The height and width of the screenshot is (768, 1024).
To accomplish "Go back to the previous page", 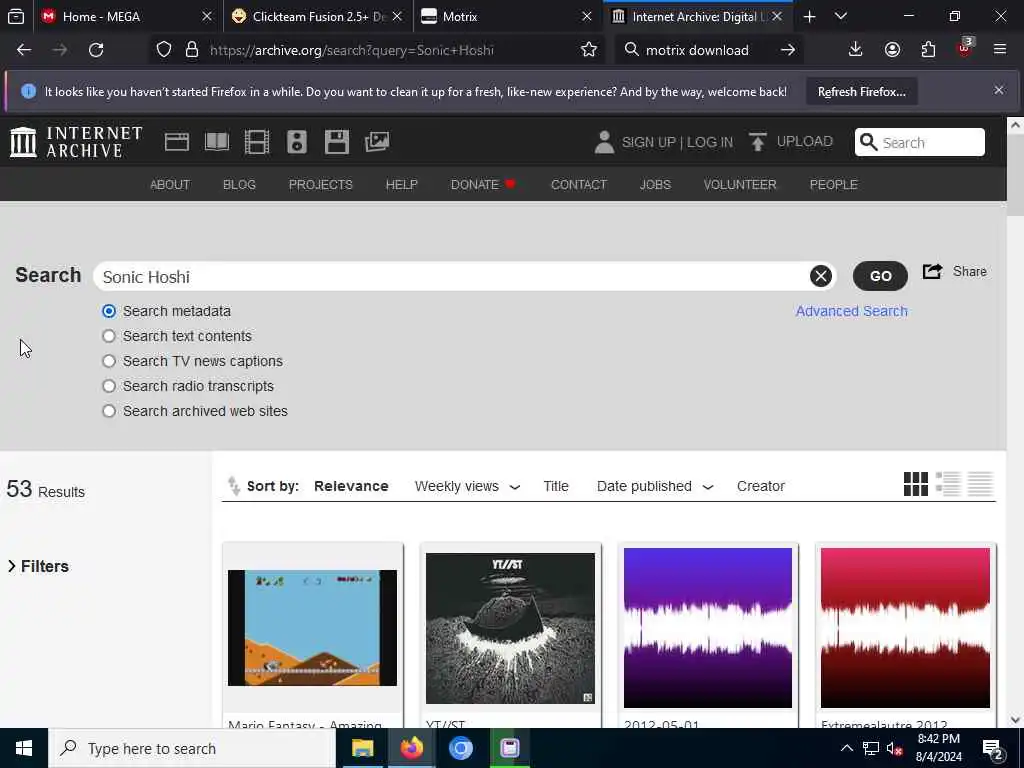I will (x=24, y=50).
